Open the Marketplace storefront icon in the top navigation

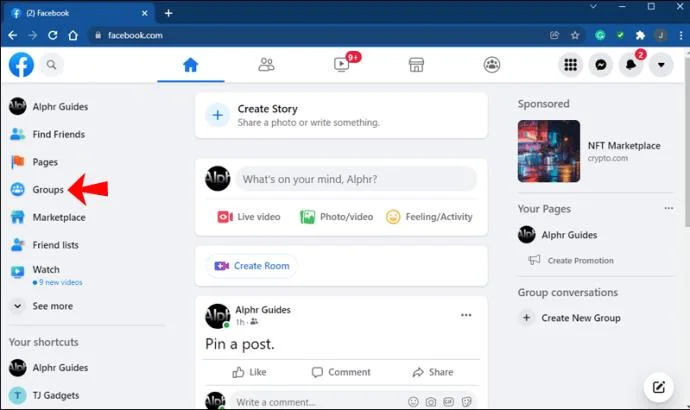pyautogui.click(x=416, y=65)
